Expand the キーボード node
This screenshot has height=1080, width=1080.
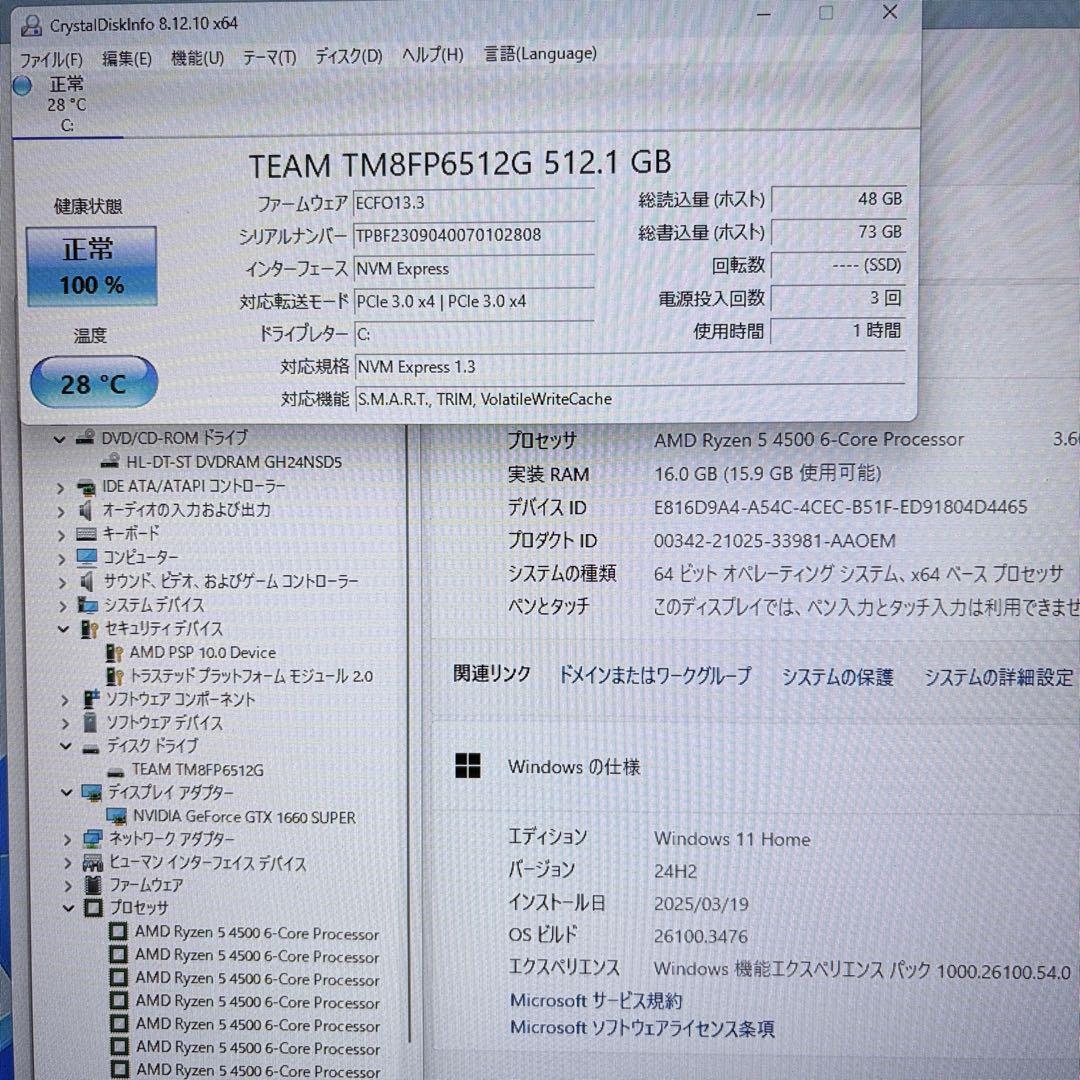(x=61, y=534)
